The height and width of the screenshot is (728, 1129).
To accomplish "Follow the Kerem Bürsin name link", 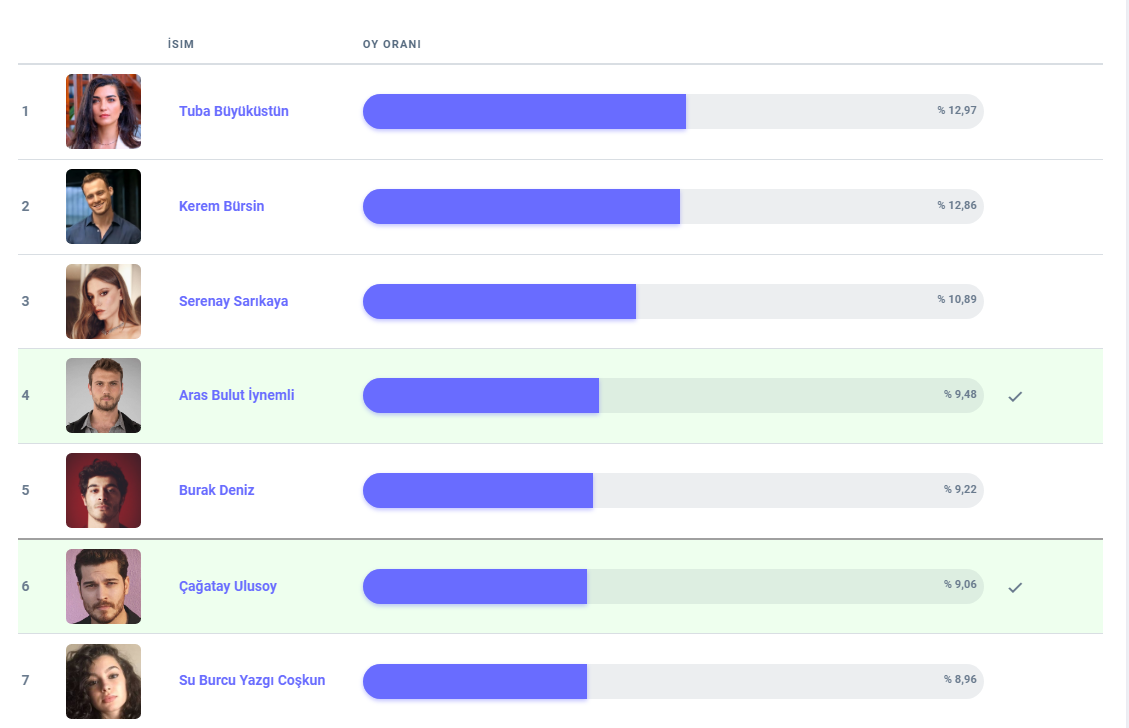I will [x=221, y=206].
